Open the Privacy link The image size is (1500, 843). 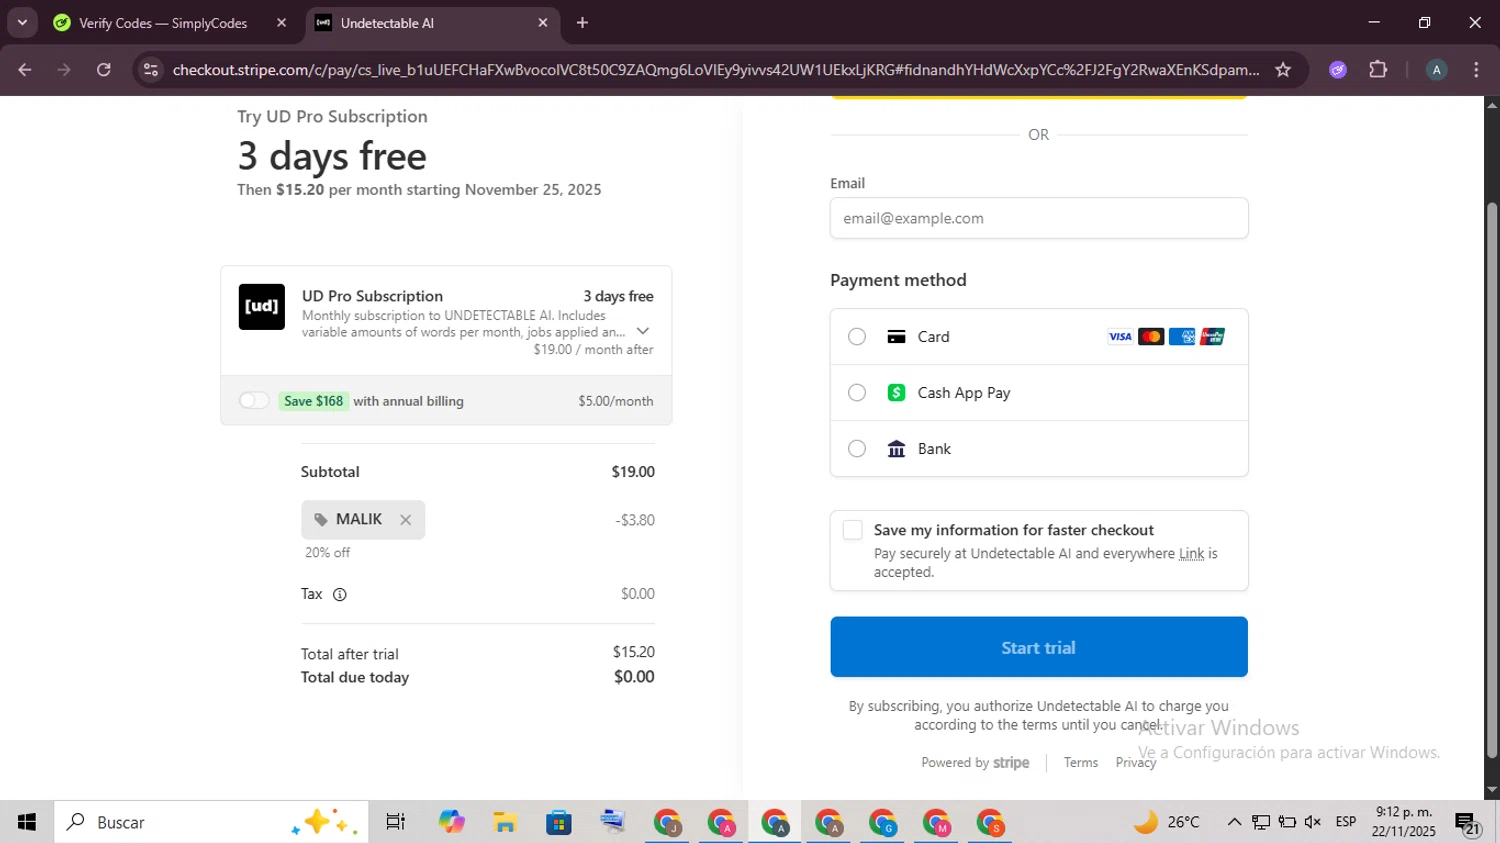click(1136, 763)
